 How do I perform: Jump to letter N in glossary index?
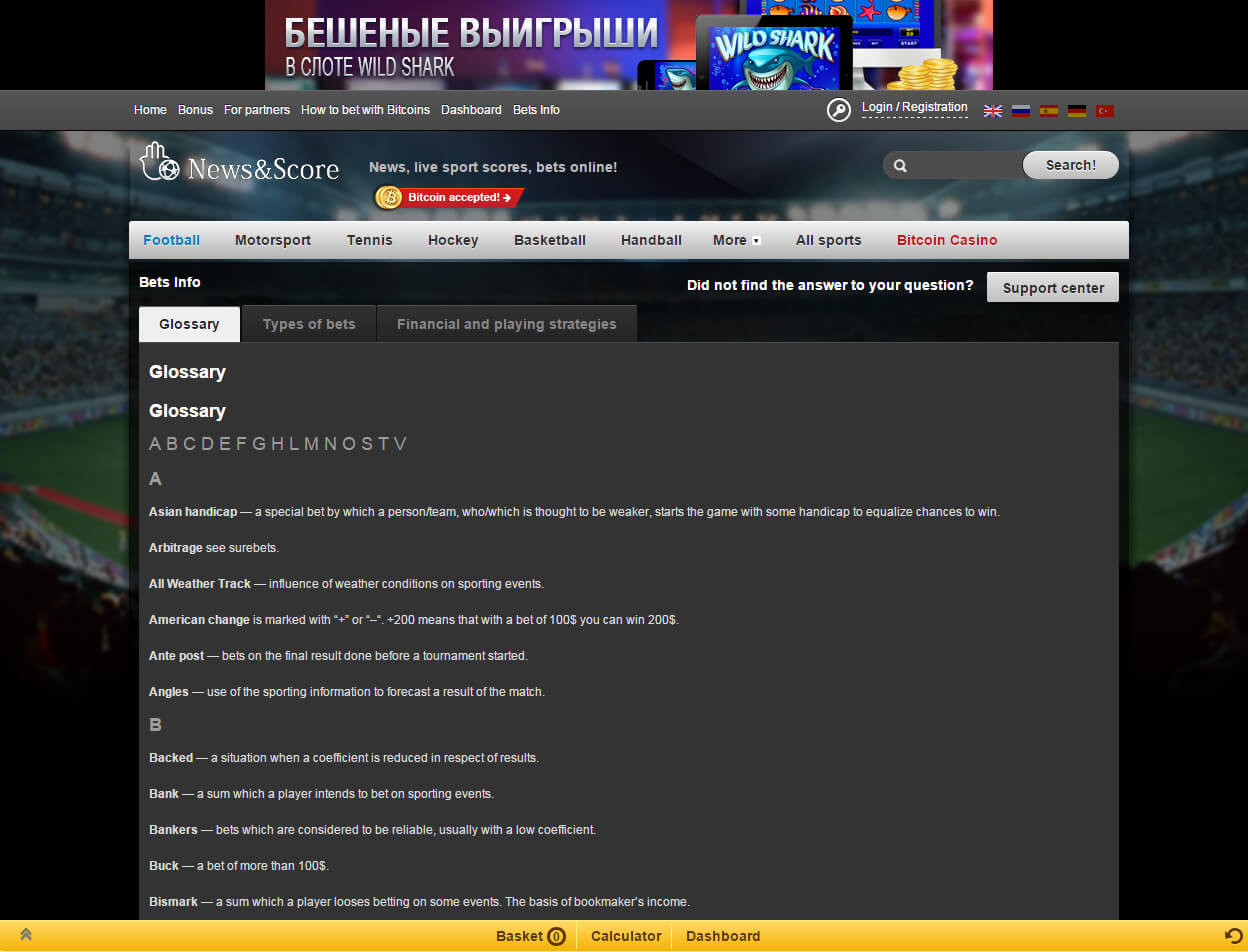point(330,444)
